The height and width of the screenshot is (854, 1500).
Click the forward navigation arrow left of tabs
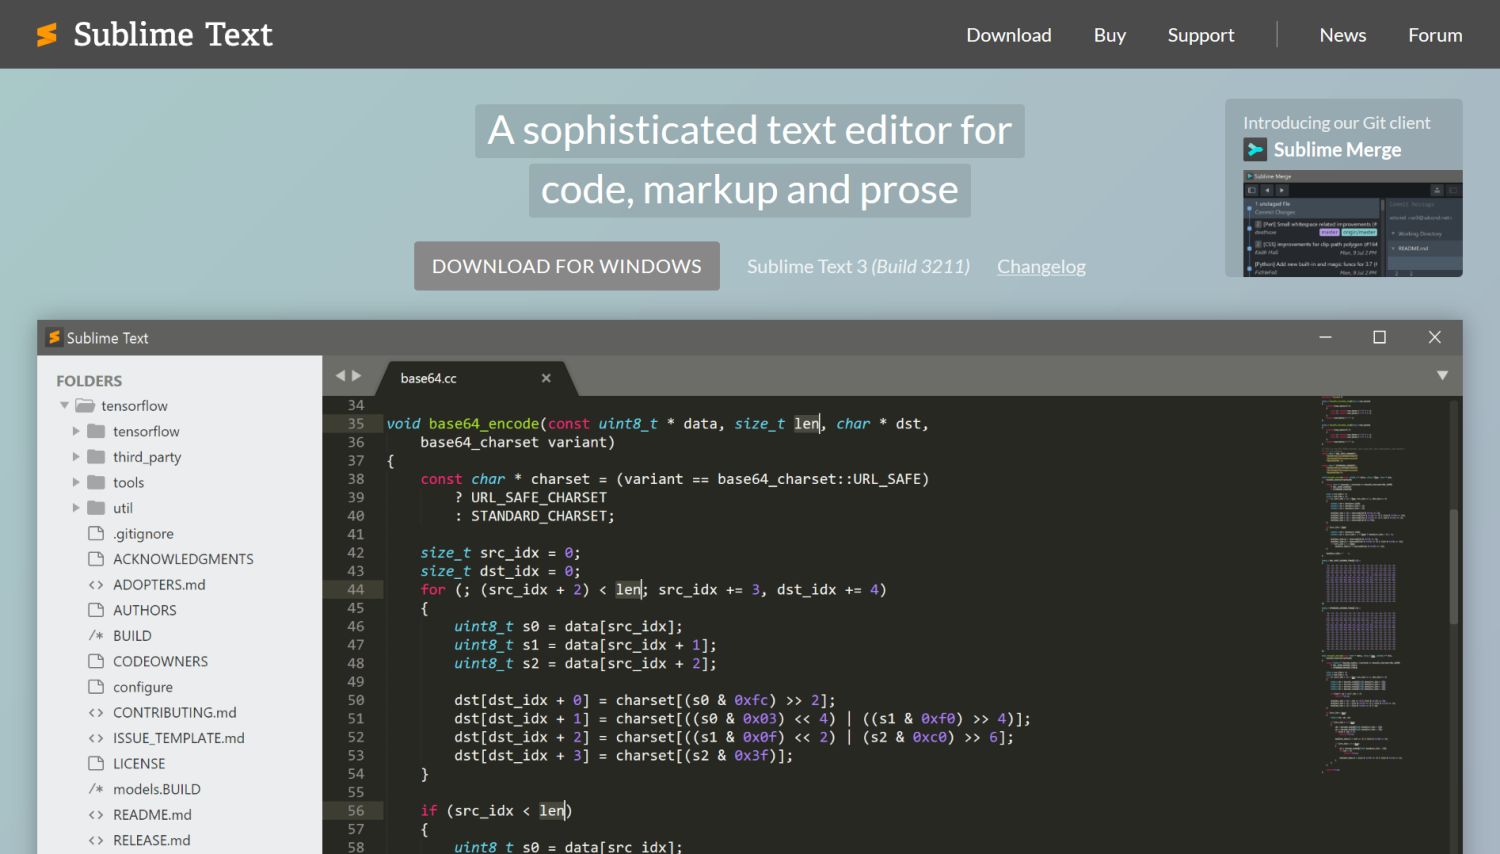pos(358,374)
